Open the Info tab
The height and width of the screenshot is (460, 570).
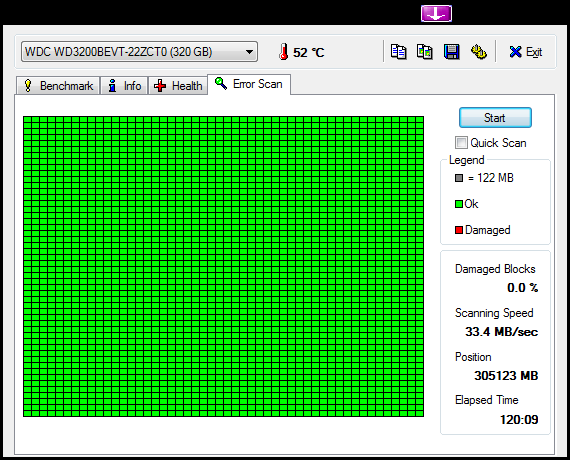pyautogui.click(x=124, y=86)
